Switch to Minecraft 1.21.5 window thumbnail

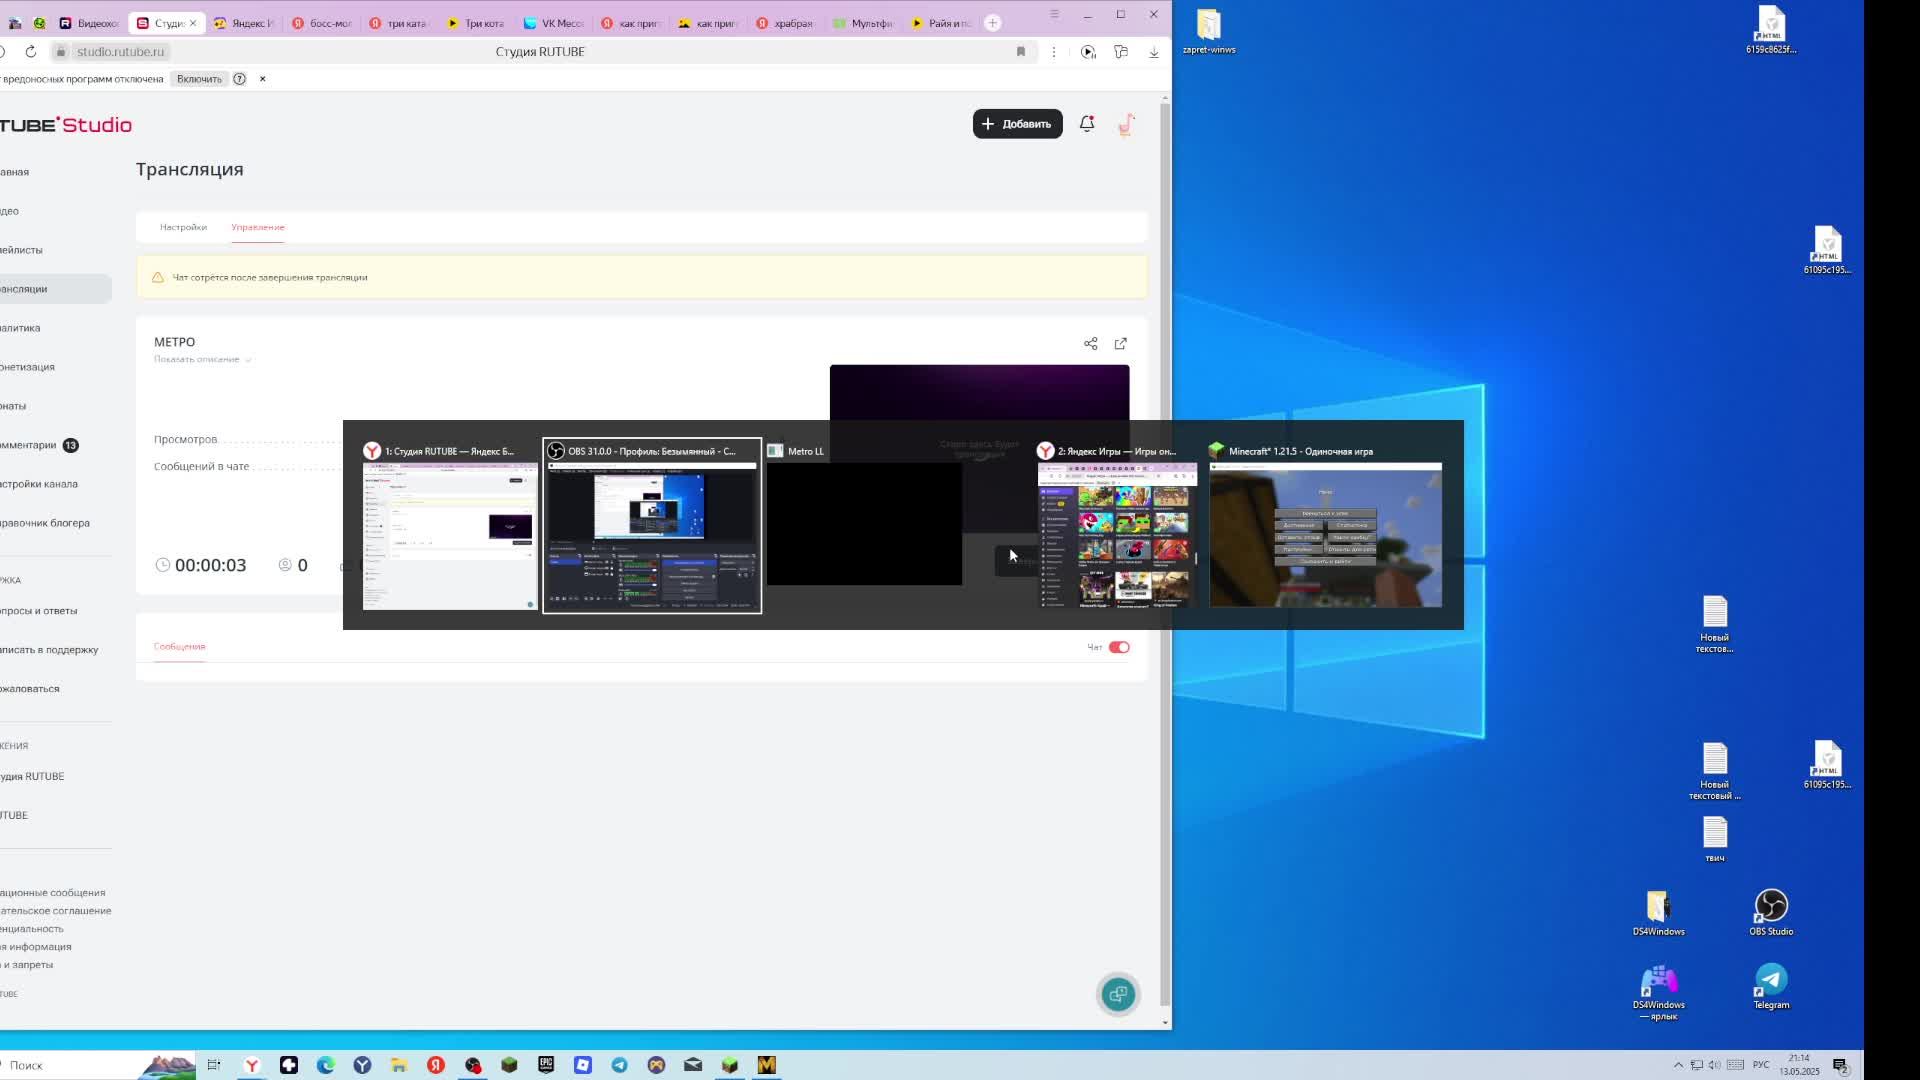click(1325, 534)
